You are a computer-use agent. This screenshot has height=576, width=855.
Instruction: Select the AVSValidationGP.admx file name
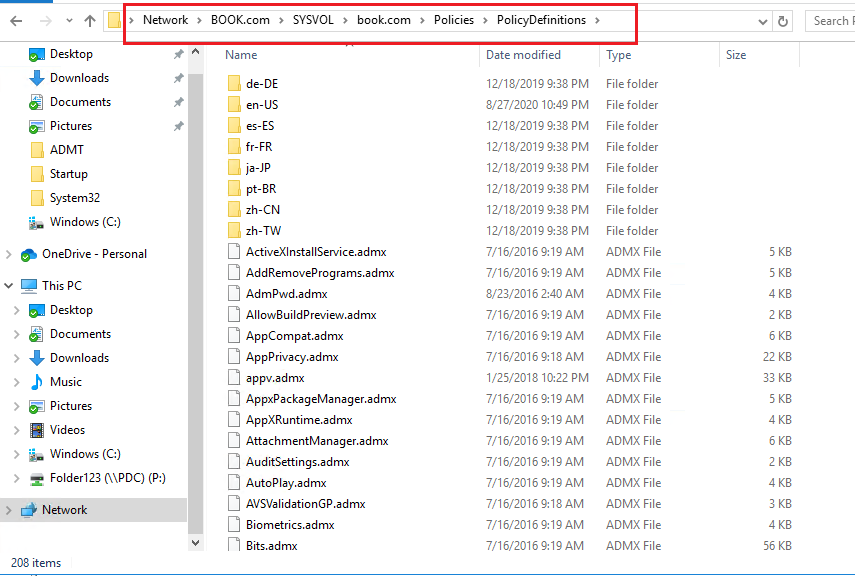[x=305, y=504]
